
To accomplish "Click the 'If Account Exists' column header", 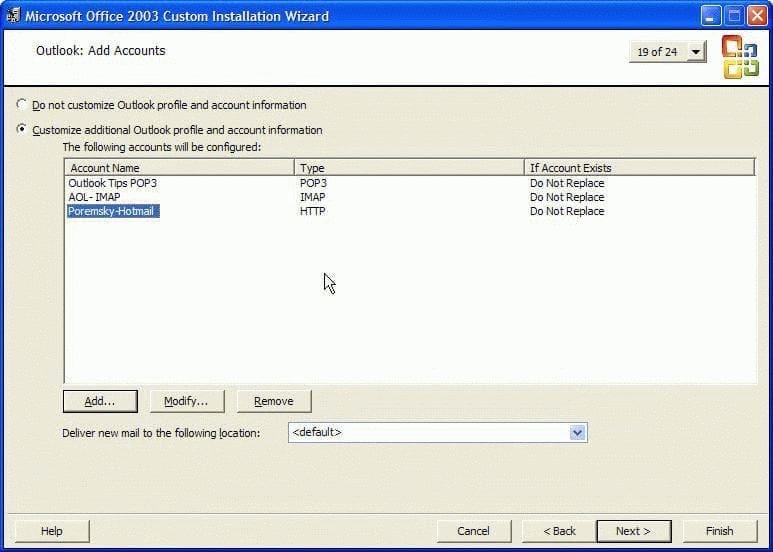I will [639, 168].
